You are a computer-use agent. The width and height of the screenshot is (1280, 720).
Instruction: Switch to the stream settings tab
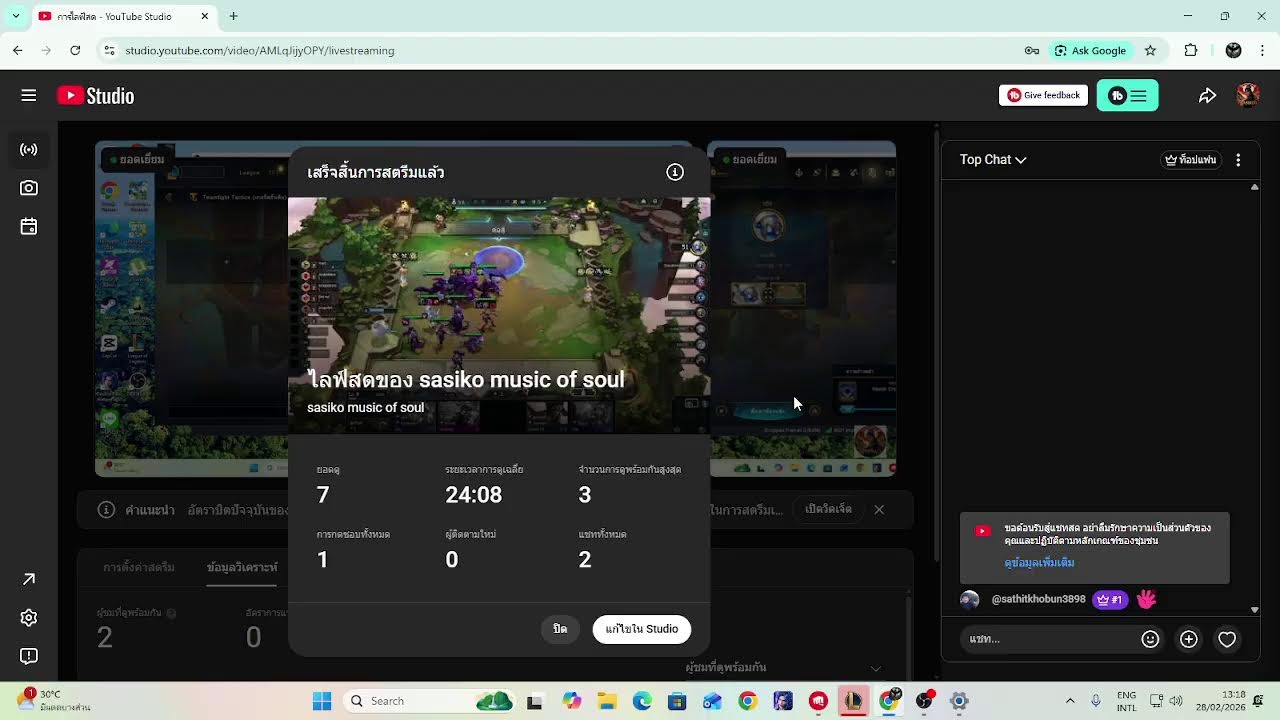pos(139,567)
